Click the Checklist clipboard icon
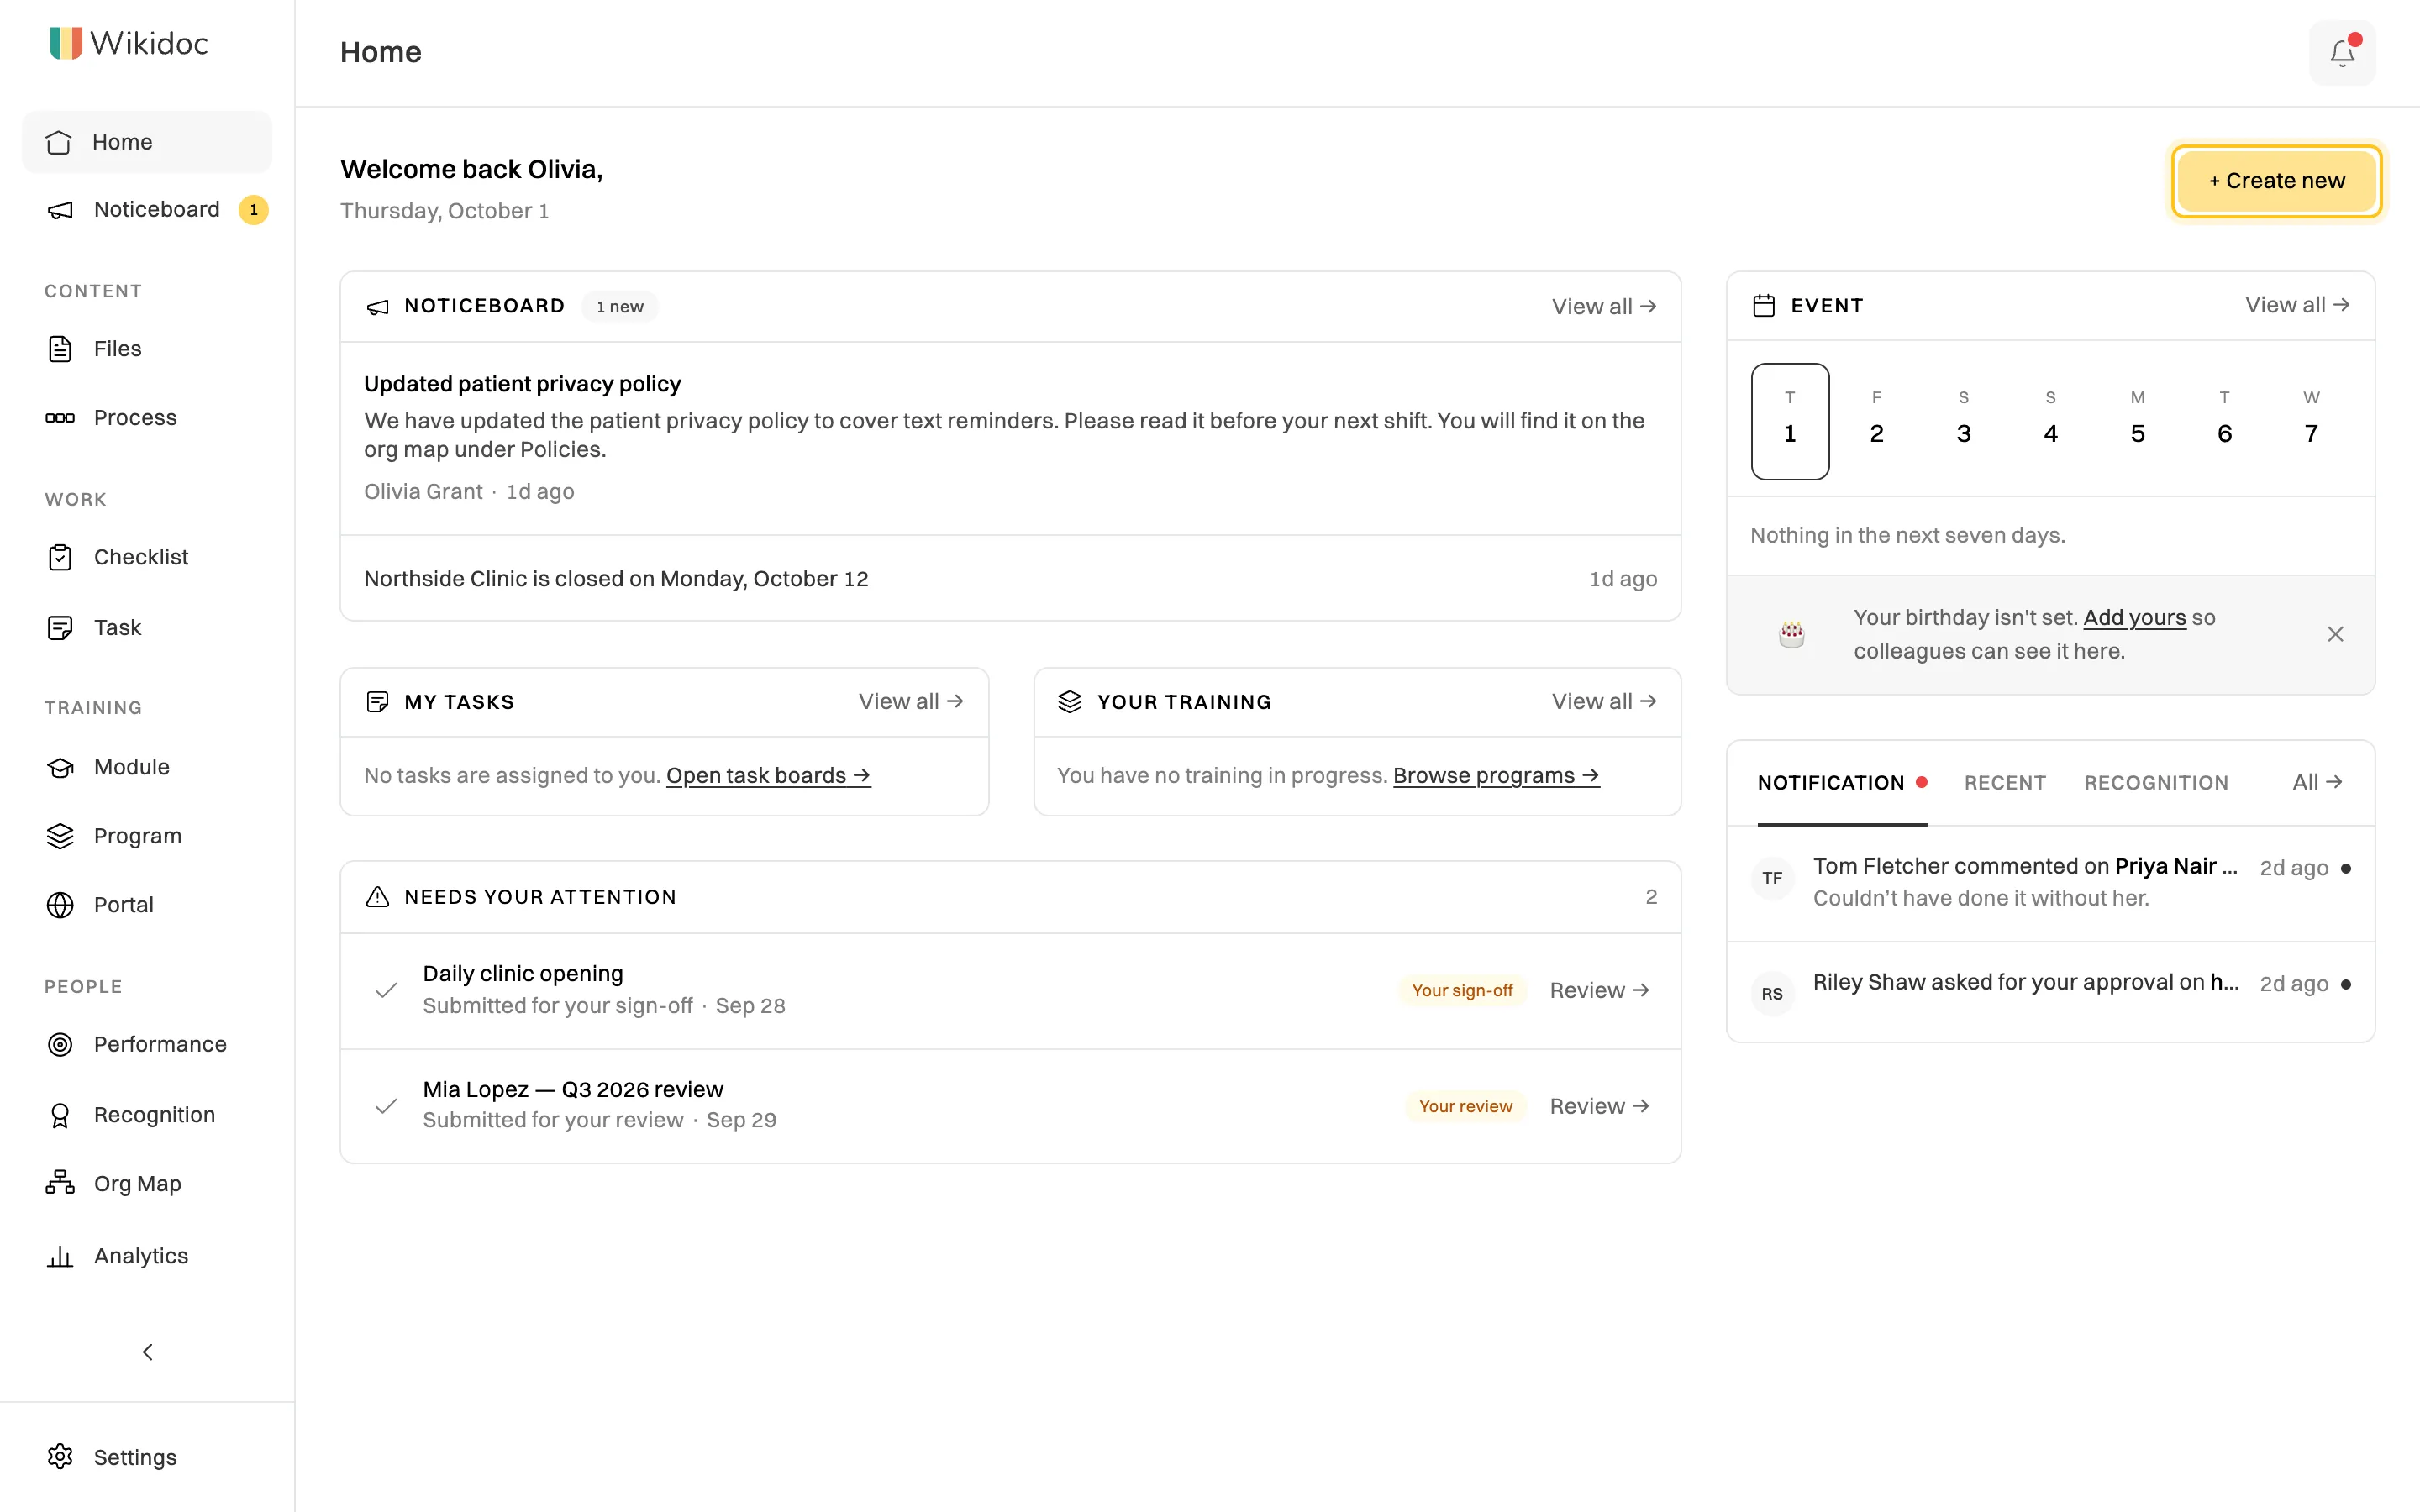 click(x=60, y=557)
